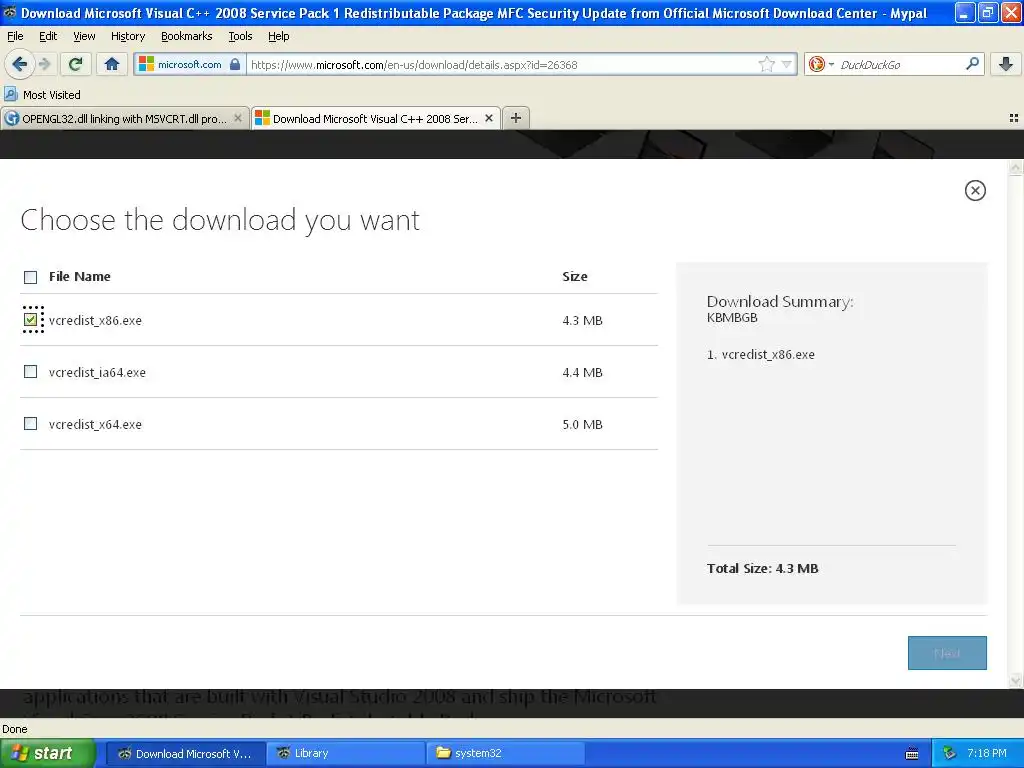Click the vcredist_x64.exe file name

click(x=95, y=424)
